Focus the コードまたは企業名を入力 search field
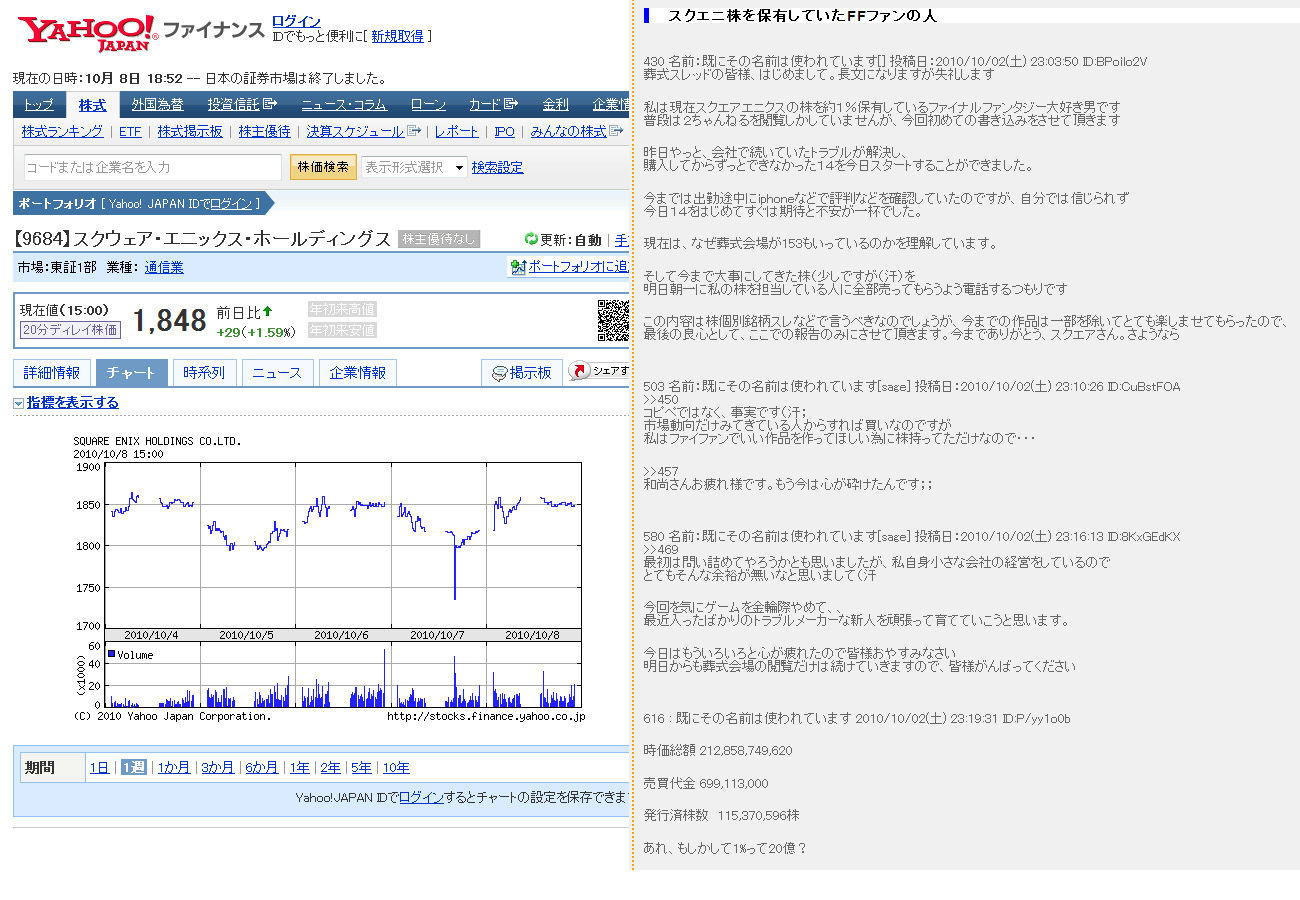Image resolution: width=1300 pixels, height=900 pixels. tap(153, 167)
